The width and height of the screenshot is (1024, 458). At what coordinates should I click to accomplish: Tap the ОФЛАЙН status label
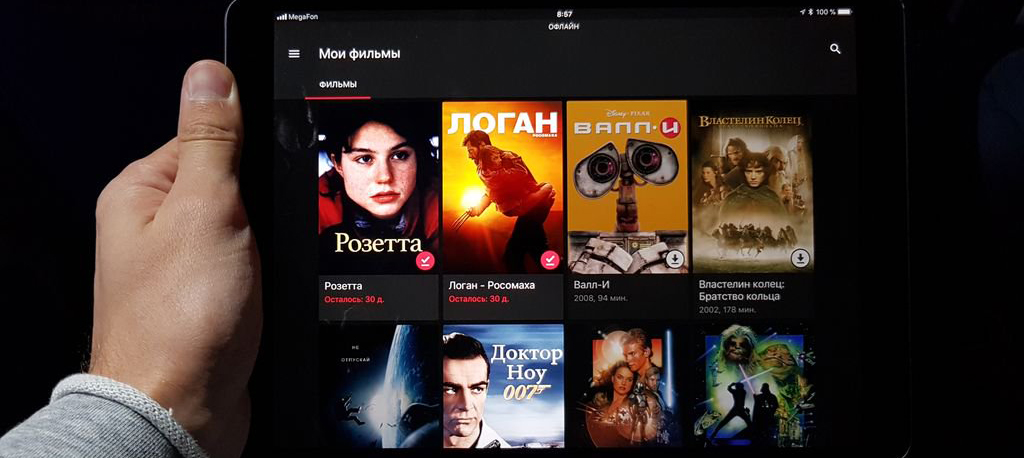coord(563,27)
